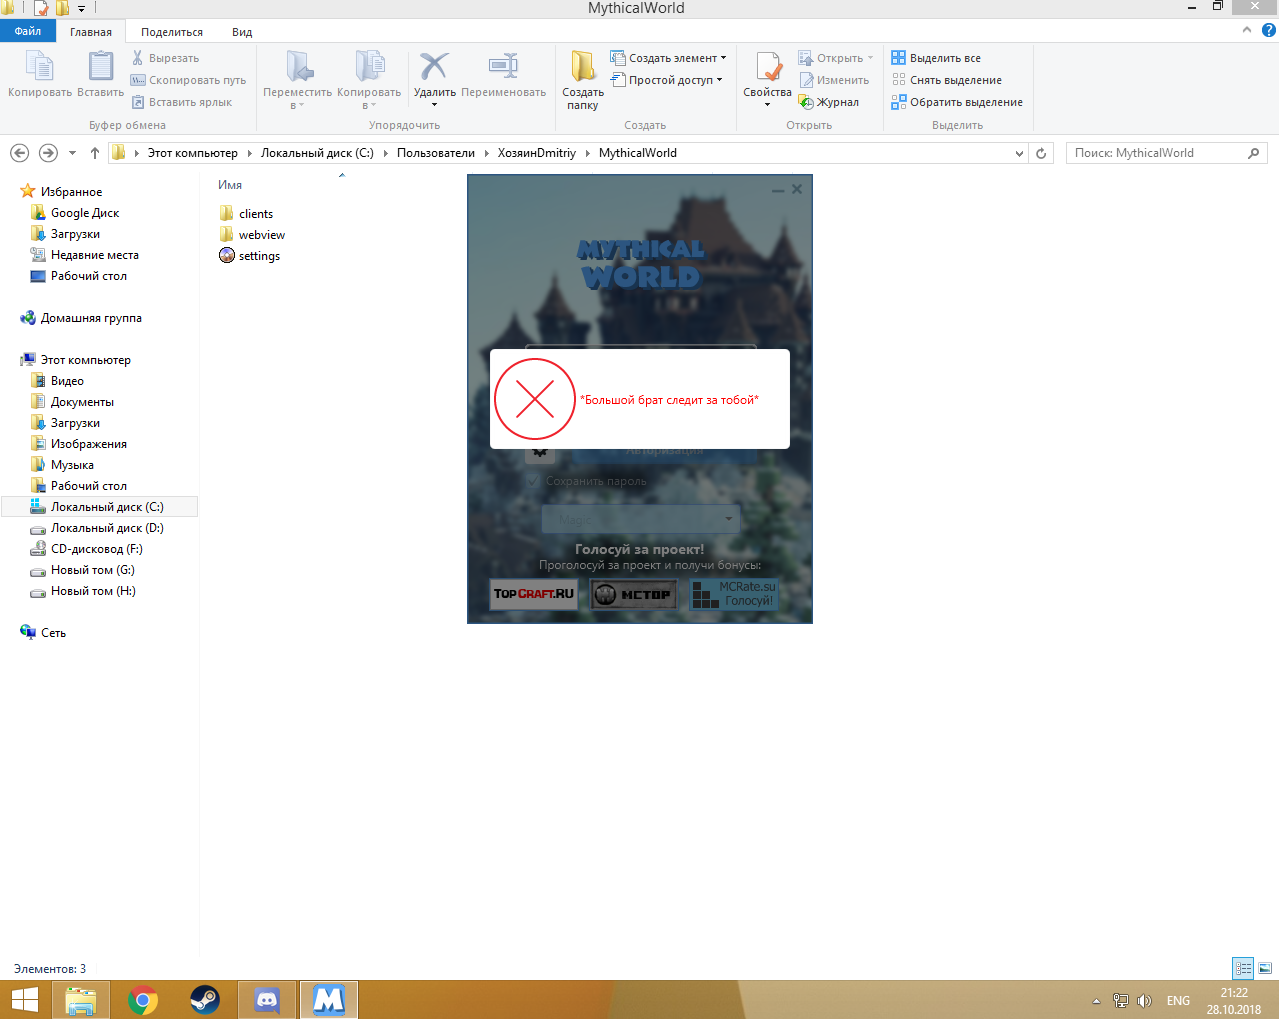This screenshot has width=1279, height=1019.
Task: Open Google Chrome from taskbar
Action: [143, 1000]
